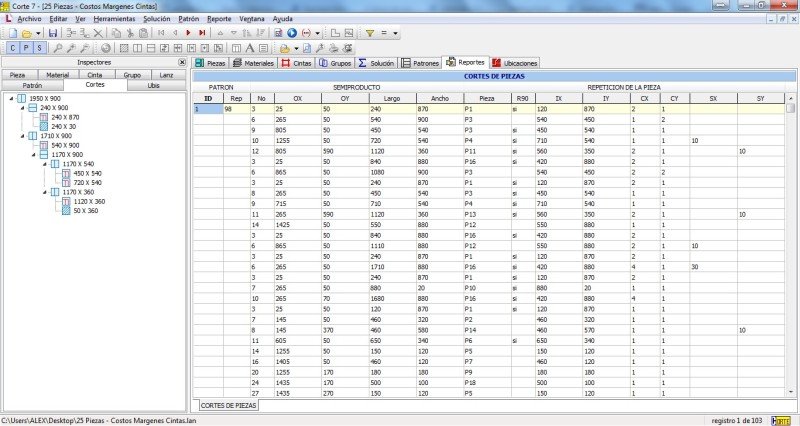Click the New document toolbar icon

11,33
